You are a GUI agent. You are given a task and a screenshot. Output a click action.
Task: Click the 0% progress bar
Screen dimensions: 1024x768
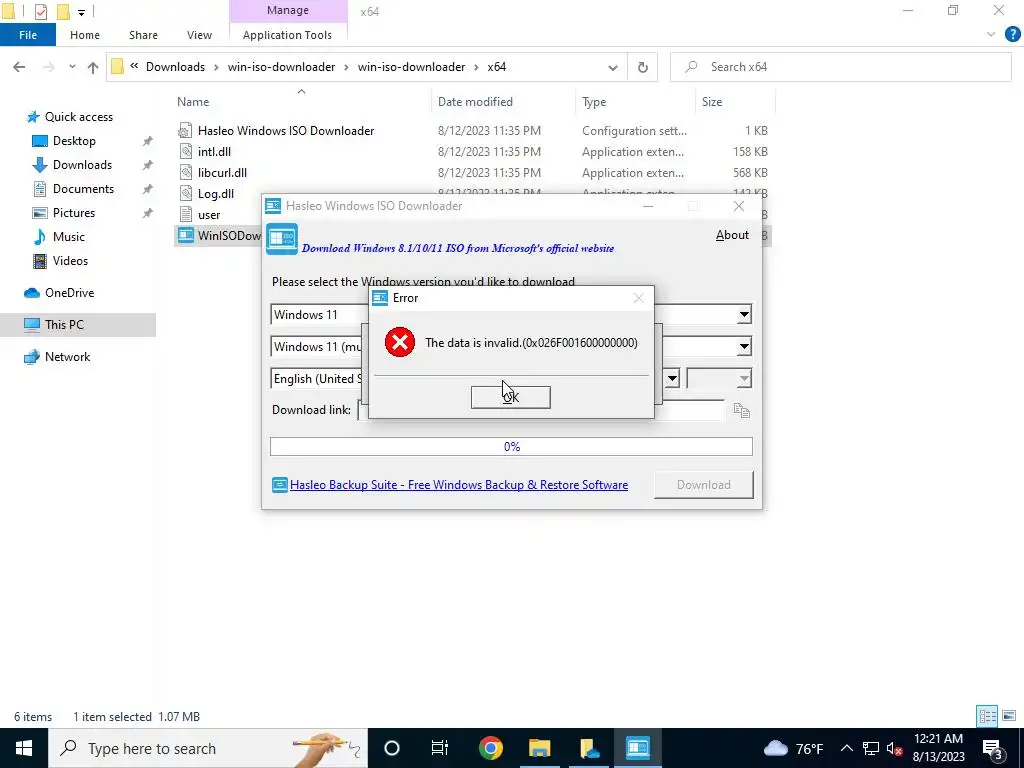click(x=511, y=447)
